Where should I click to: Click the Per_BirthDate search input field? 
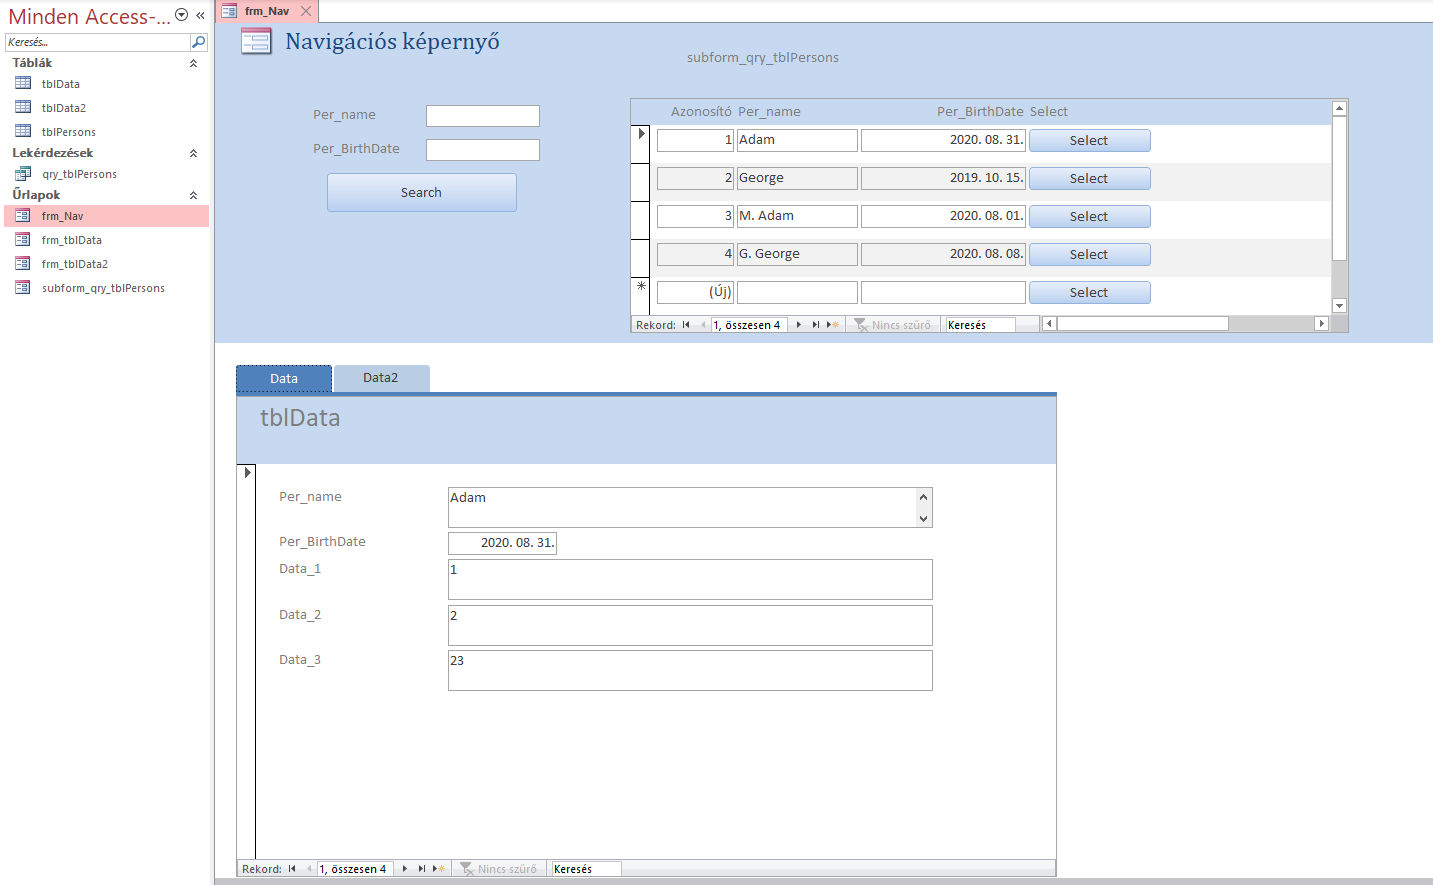coord(483,150)
